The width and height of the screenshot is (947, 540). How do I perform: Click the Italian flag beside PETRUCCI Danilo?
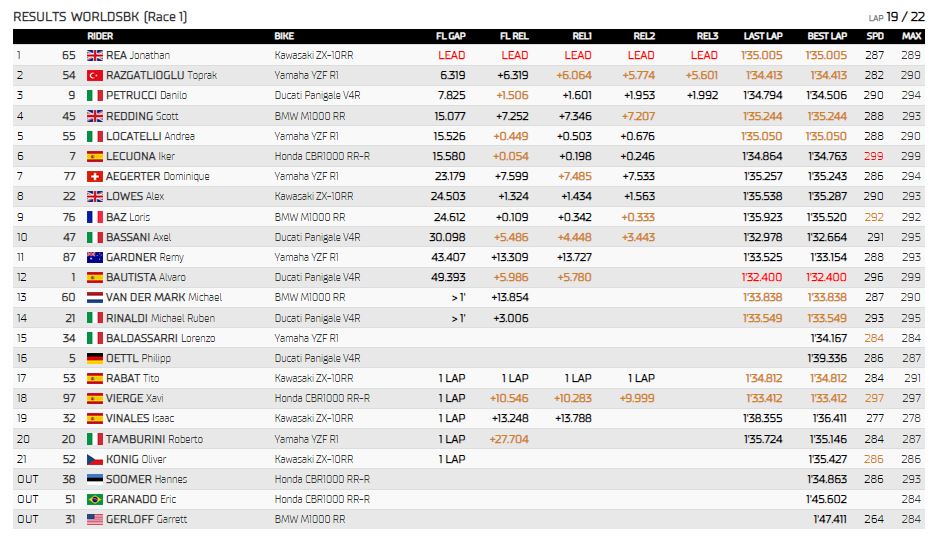click(x=95, y=95)
